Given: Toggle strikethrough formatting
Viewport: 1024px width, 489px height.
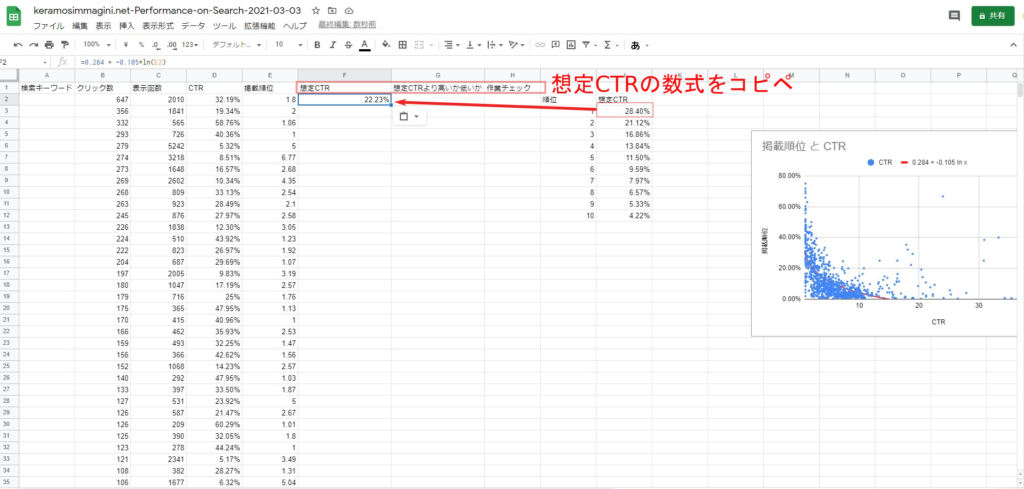Looking at the screenshot, I should (x=348, y=45).
